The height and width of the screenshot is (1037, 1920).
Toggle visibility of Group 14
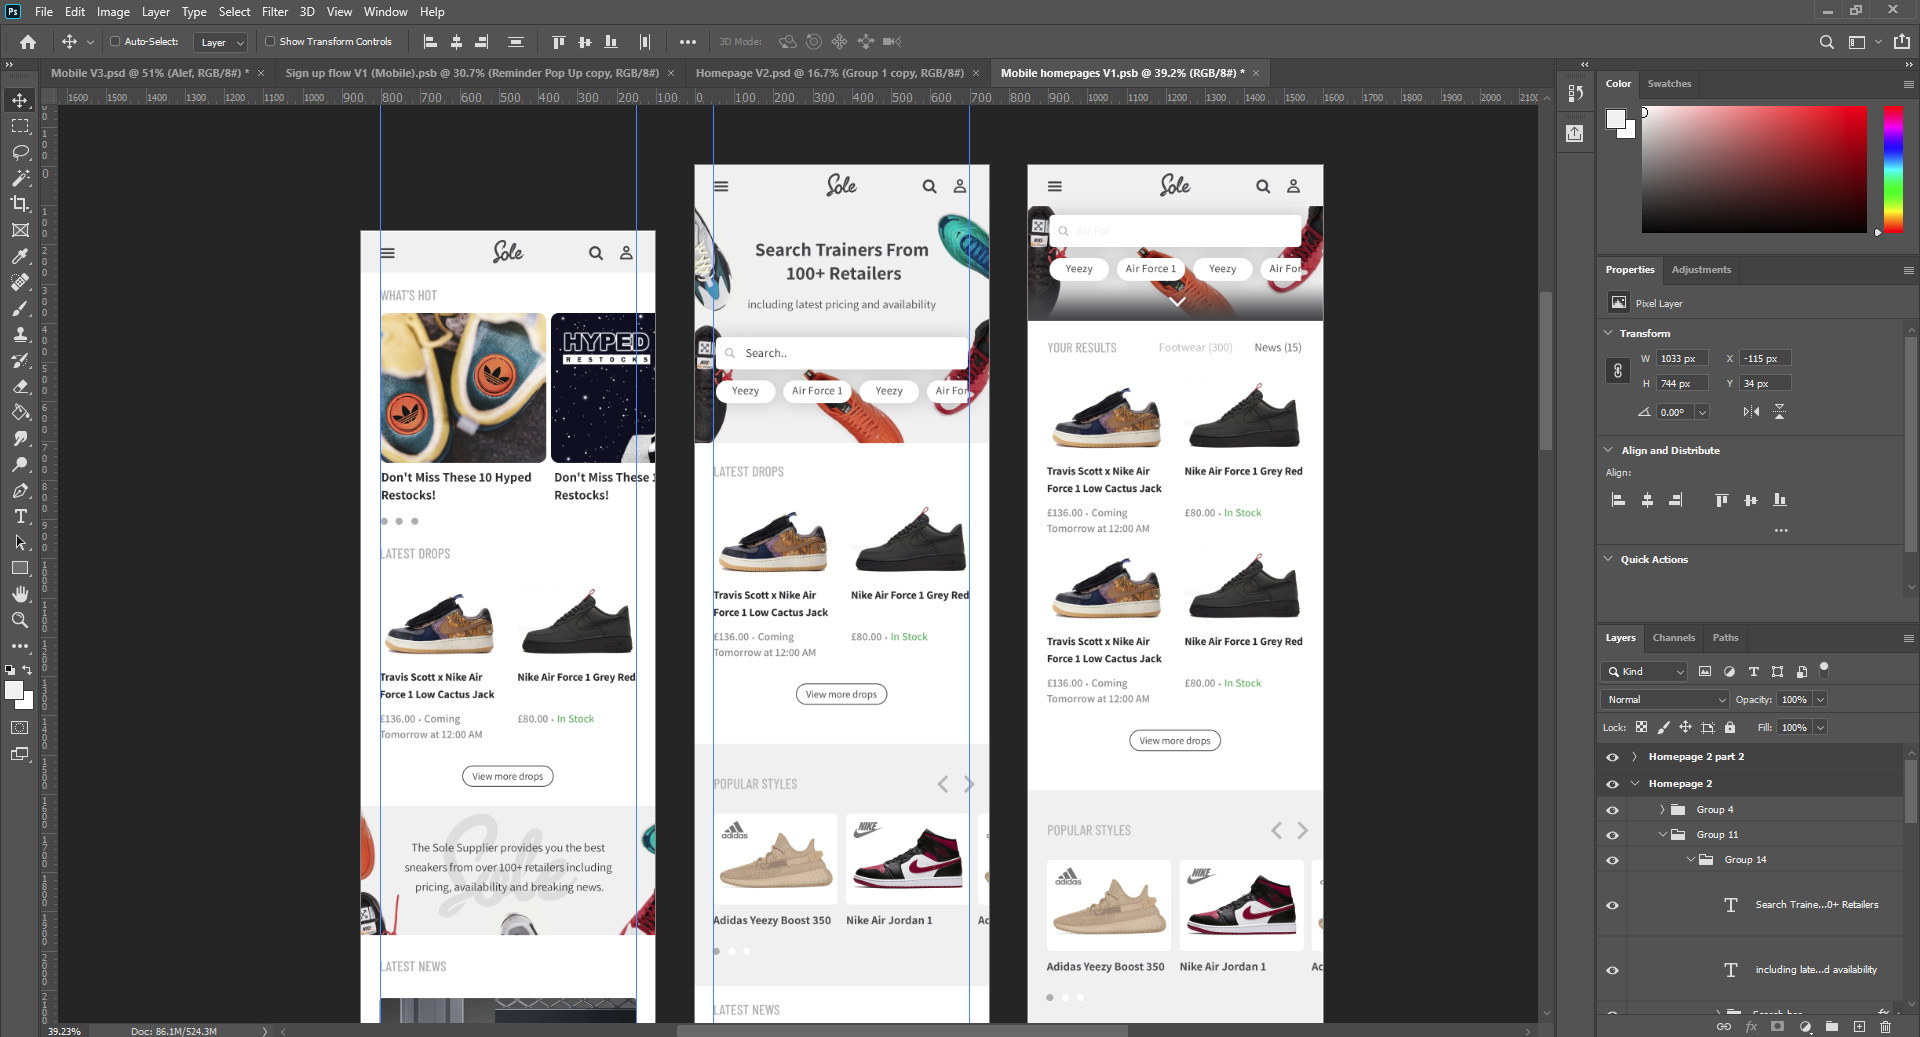click(1612, 860)
